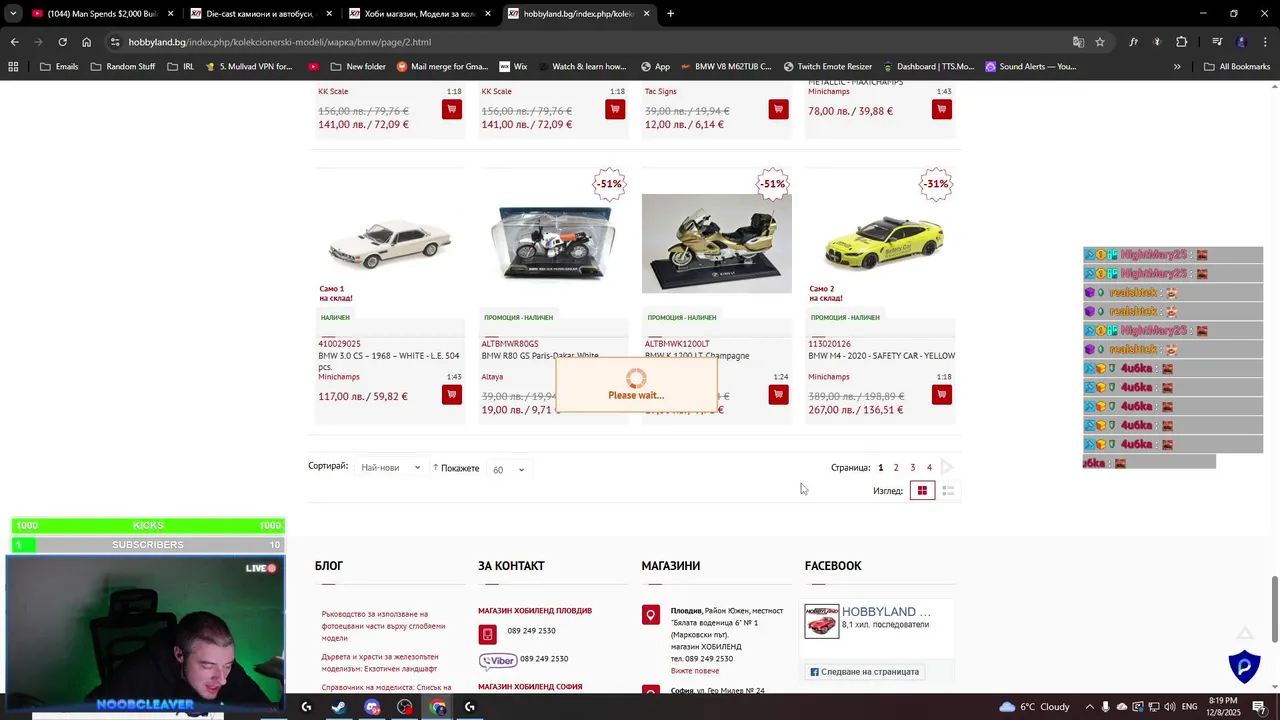Open the champagne BMW K 1200 LT image
Viewport: 1280px width, 720px height.
click(x=716, y=243)
